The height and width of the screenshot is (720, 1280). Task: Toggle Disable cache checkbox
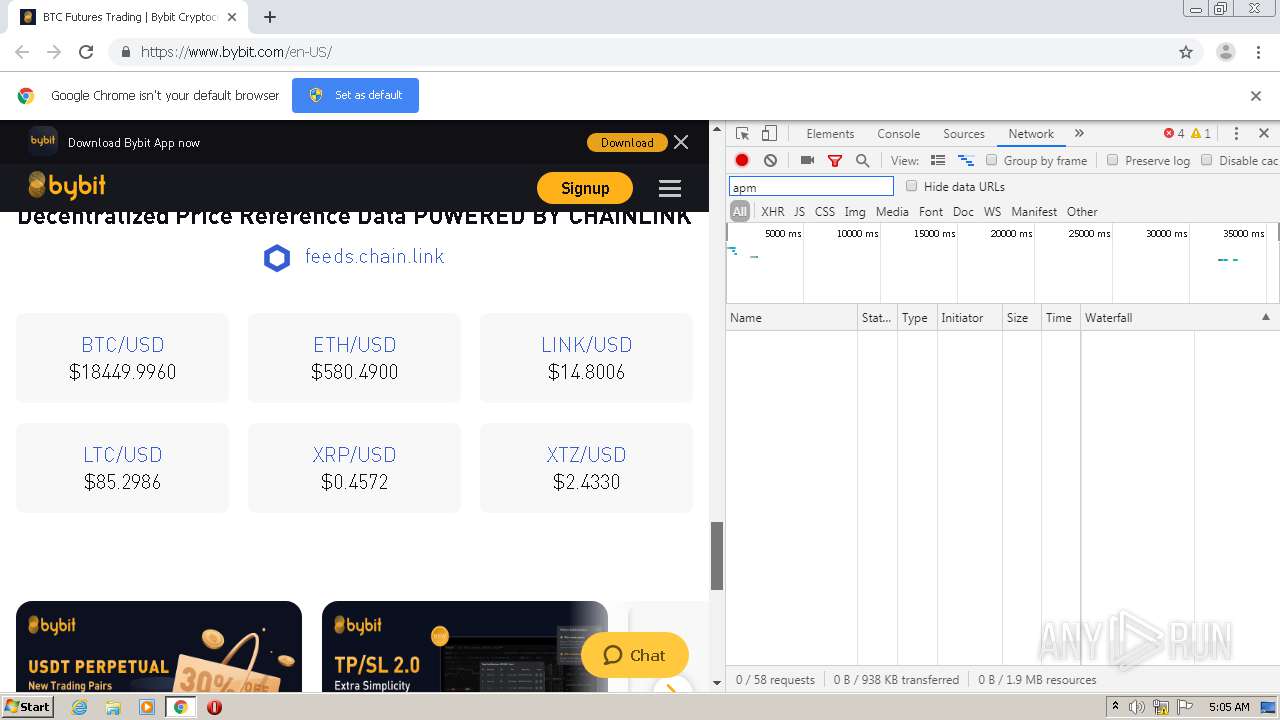tap(1206, 160)
